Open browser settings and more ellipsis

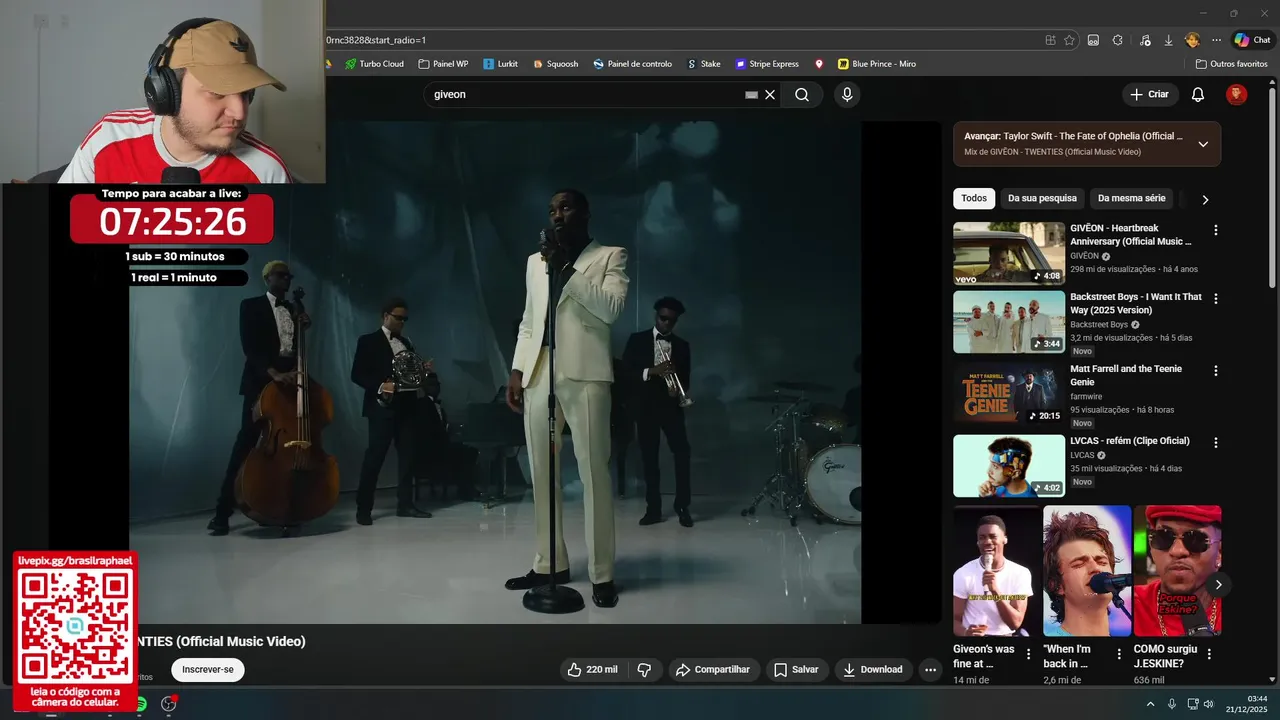tap(1216, 40)
